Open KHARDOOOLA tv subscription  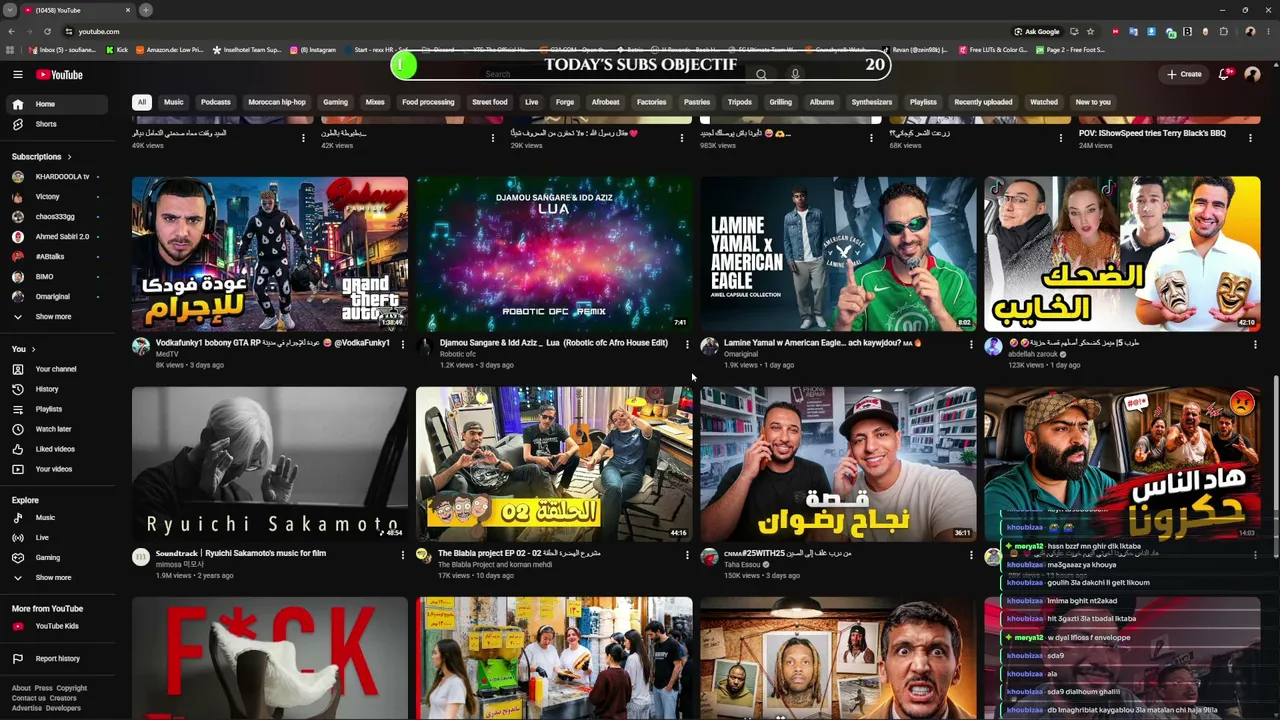(55, 177)
